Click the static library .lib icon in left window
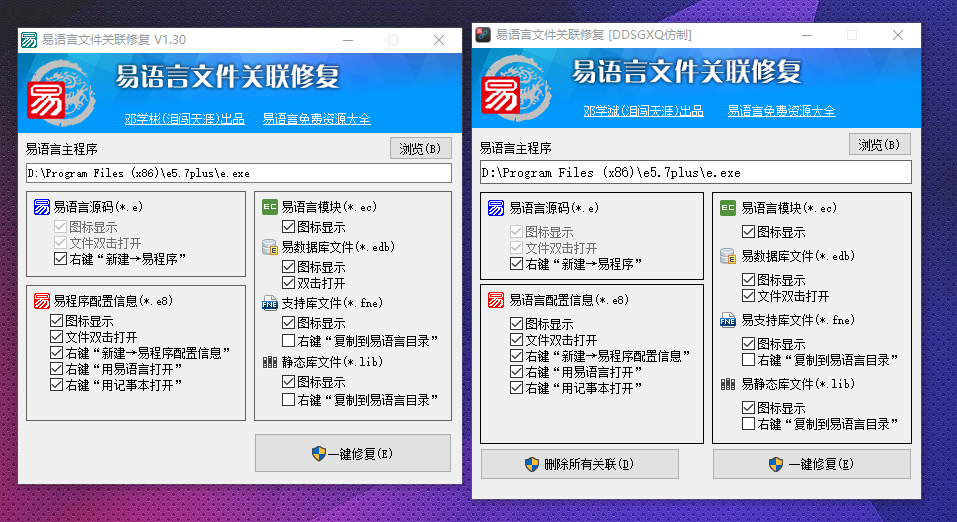The height and width of the screenshot is (522, 957). click(x=270, y=362)
